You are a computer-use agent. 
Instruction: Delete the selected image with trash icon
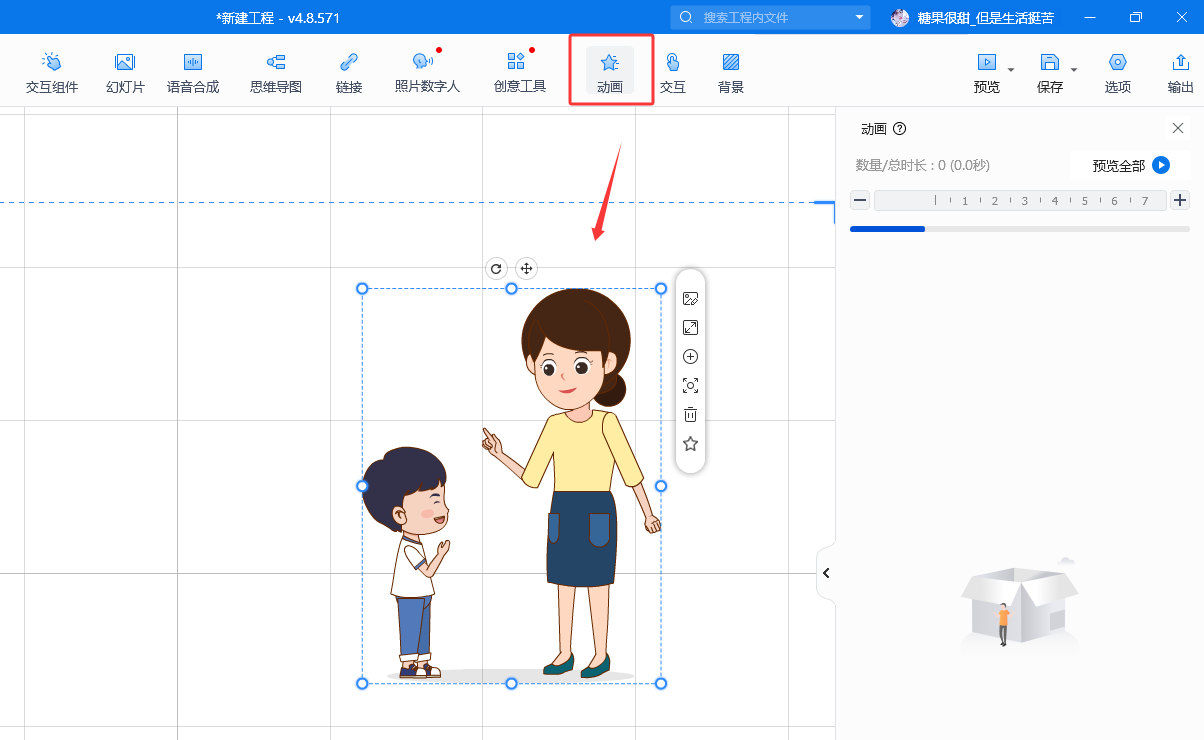pos(690,415)
